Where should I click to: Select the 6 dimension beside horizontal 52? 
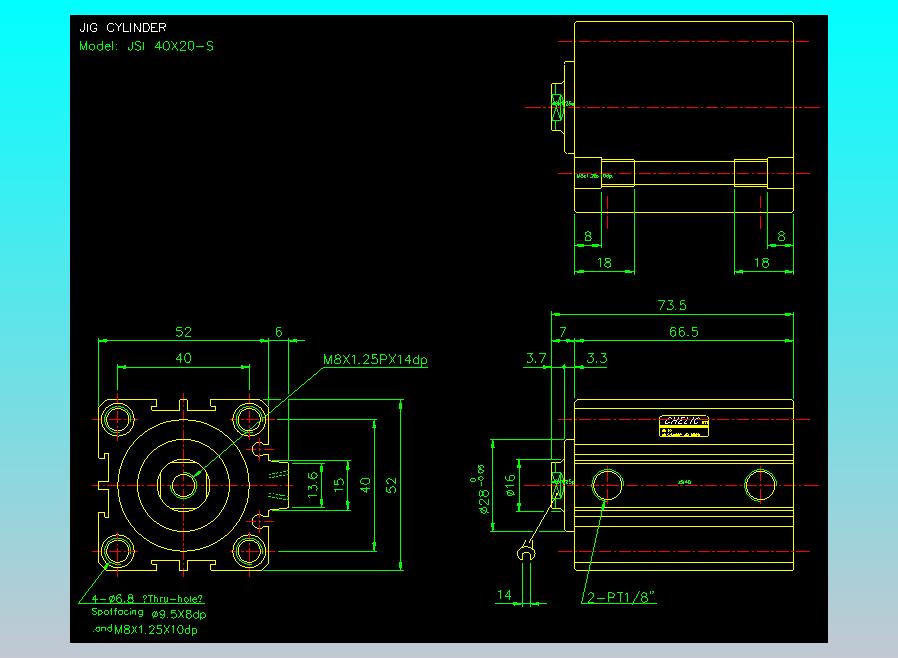(279, 332)
